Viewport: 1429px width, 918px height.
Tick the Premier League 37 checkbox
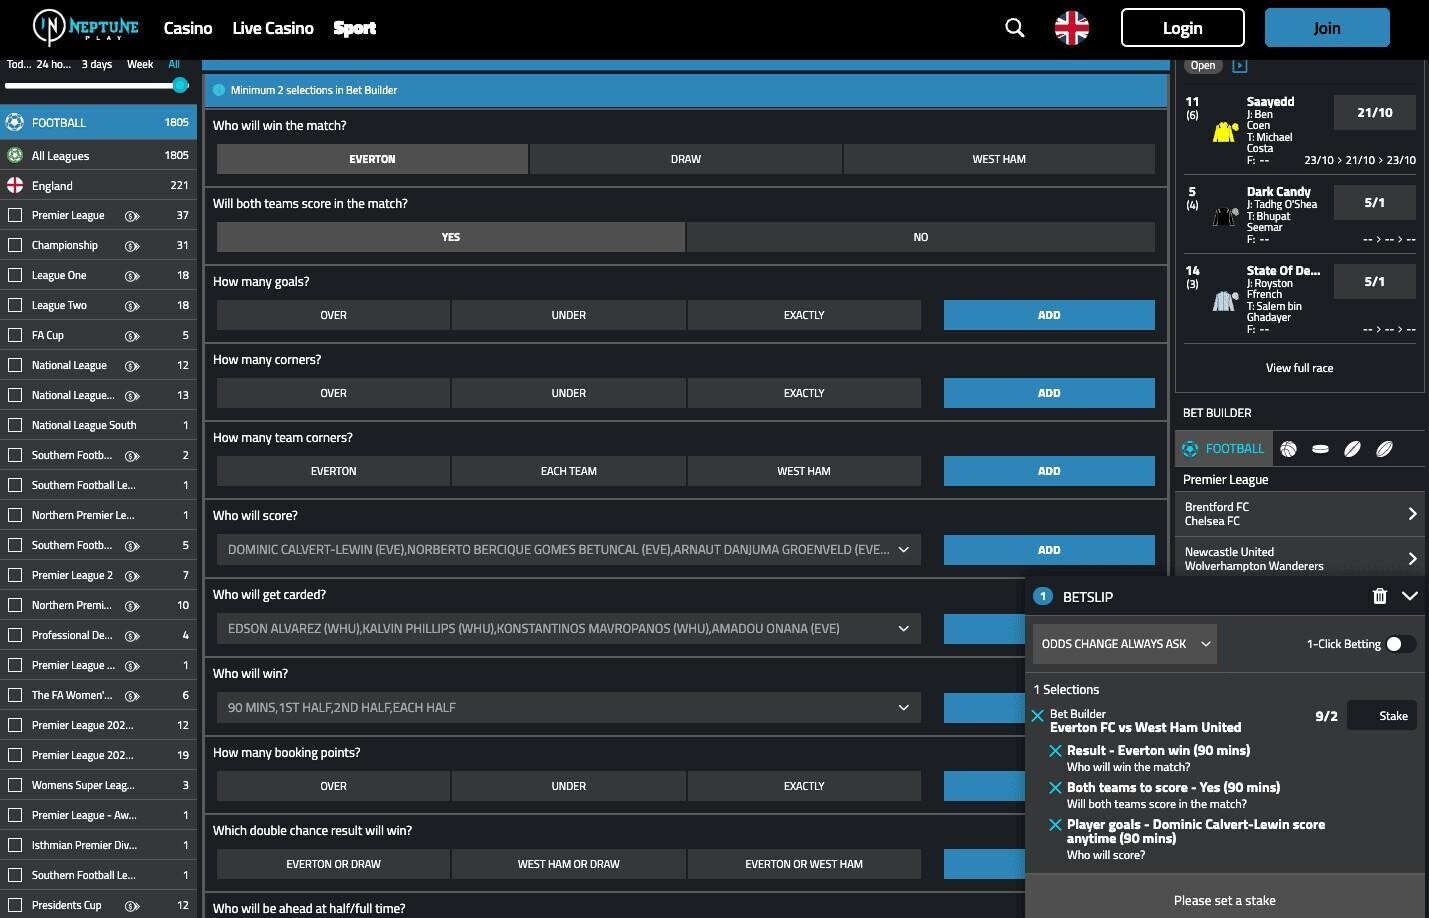15,215
